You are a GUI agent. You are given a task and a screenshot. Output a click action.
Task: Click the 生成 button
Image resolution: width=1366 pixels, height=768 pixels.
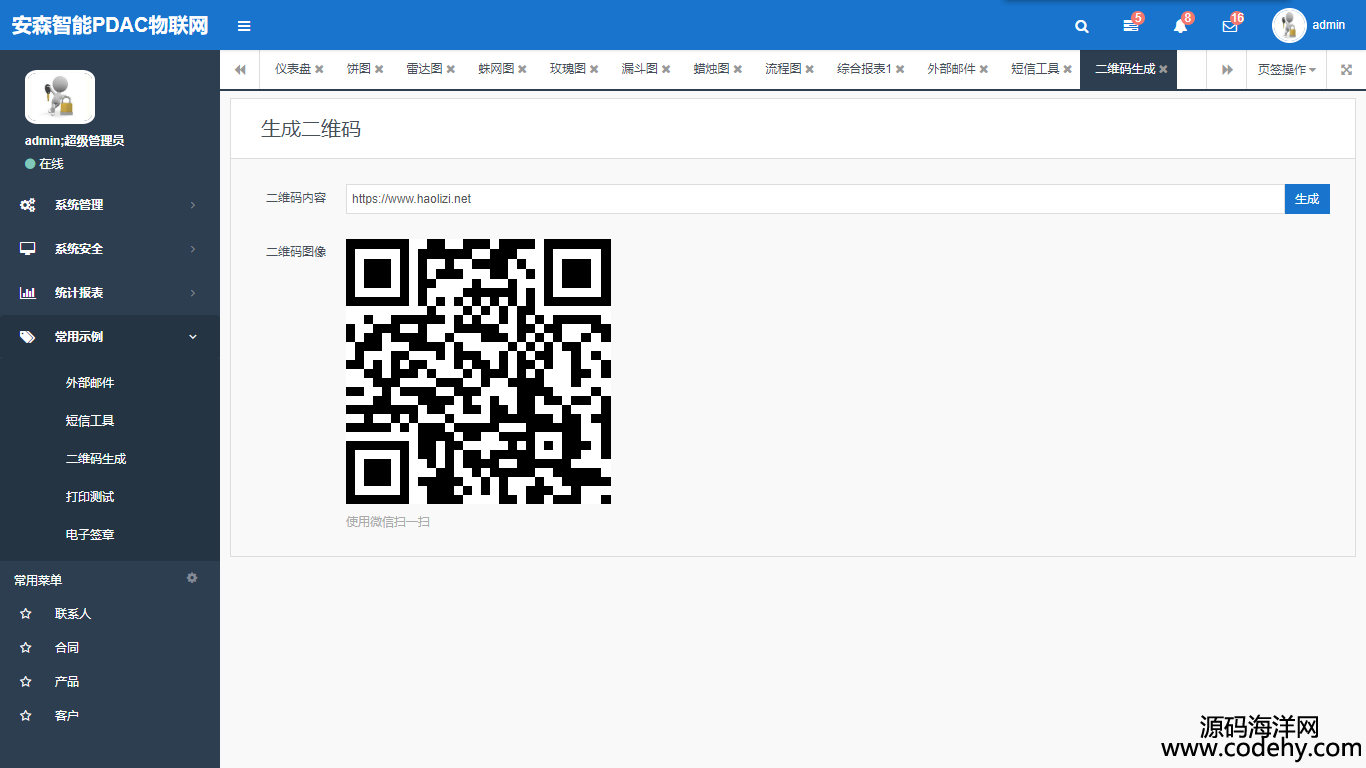[1307, 199]
